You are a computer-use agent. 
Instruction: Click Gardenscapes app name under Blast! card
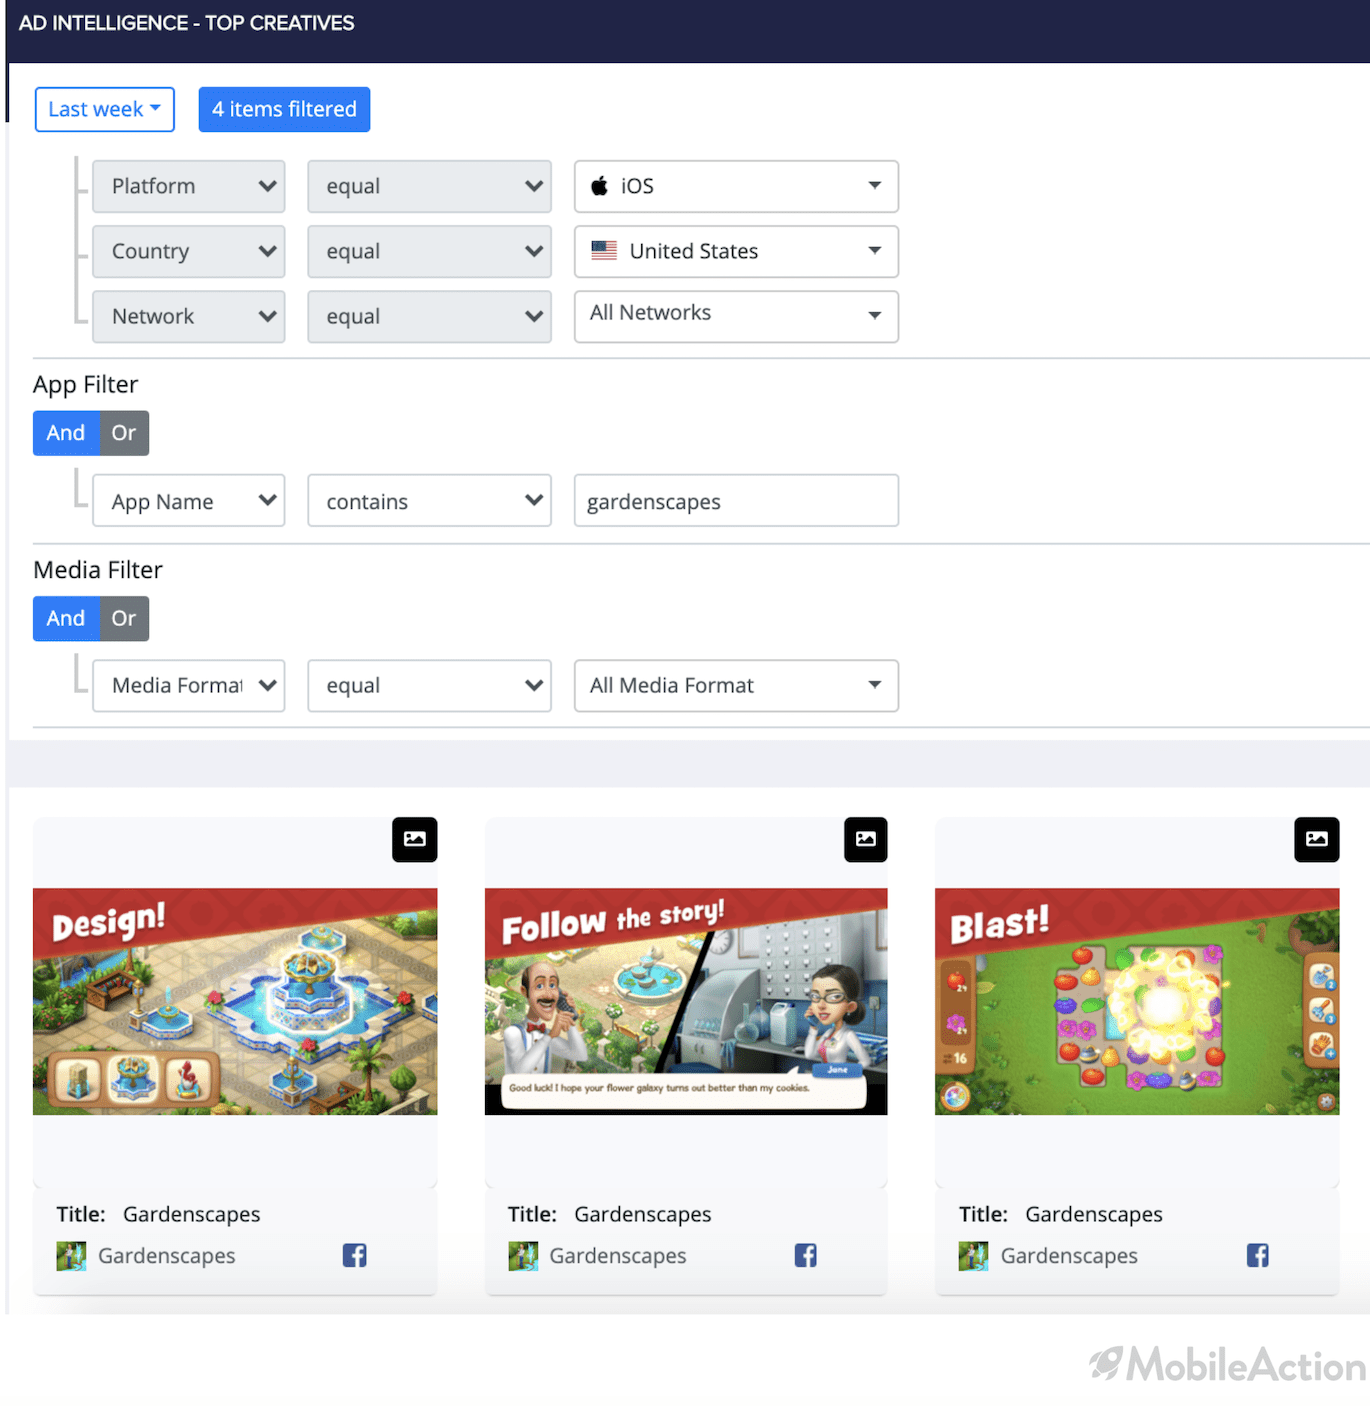tap(1069, 1255)
